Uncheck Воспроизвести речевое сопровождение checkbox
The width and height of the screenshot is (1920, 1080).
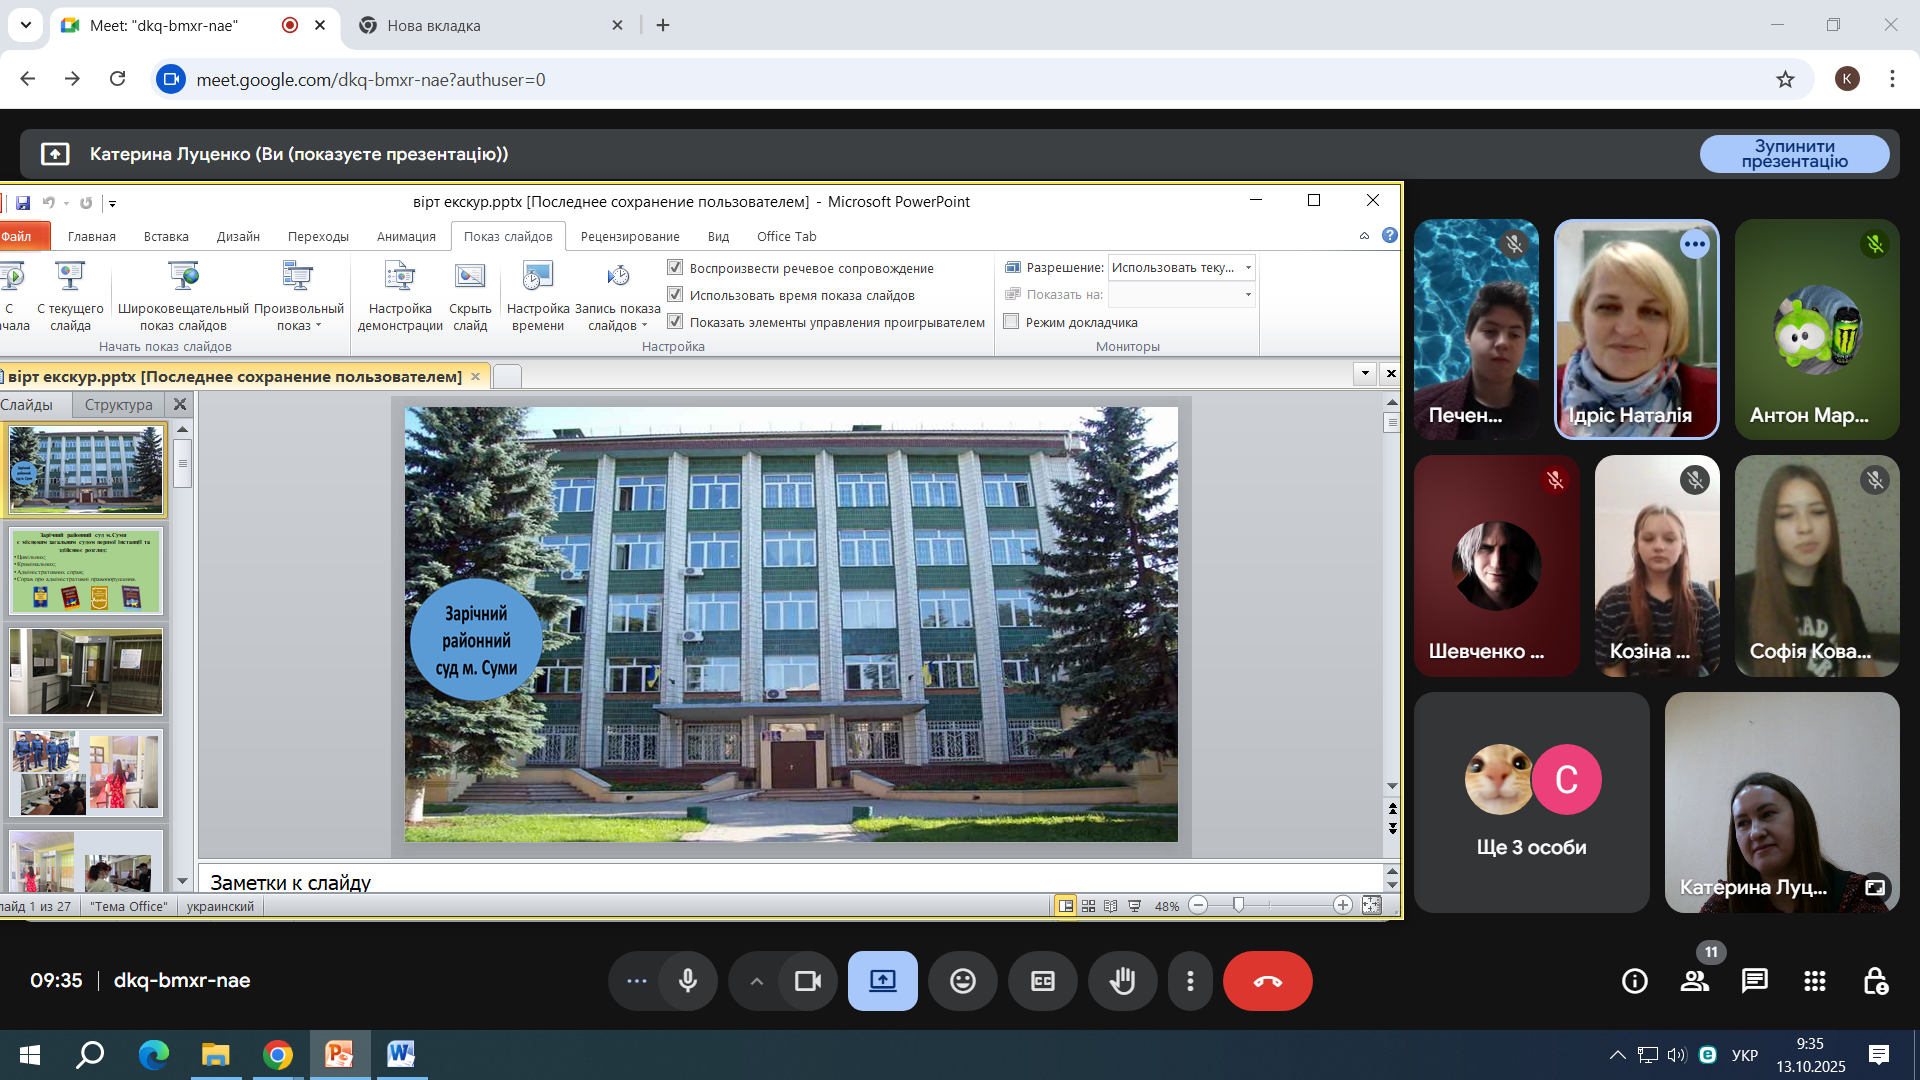coord(675,268)
